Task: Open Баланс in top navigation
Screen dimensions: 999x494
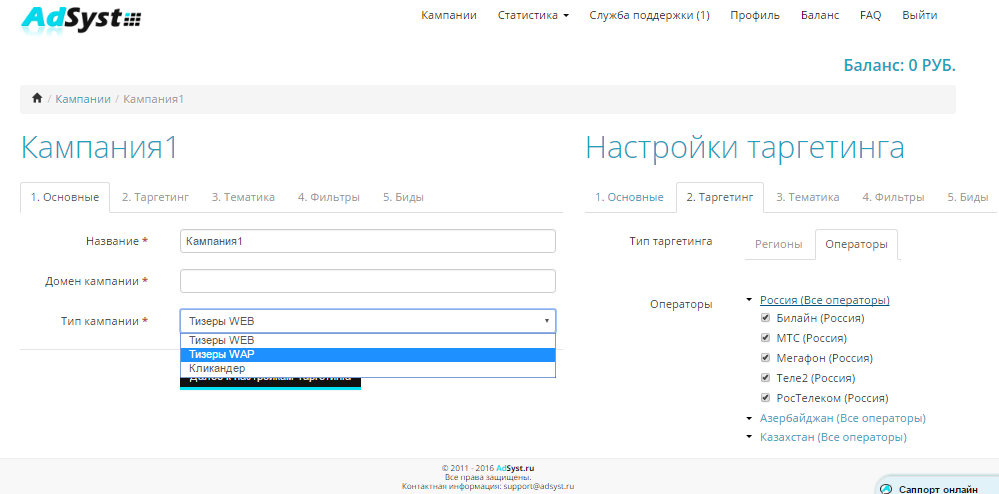Action: point(820,15)
